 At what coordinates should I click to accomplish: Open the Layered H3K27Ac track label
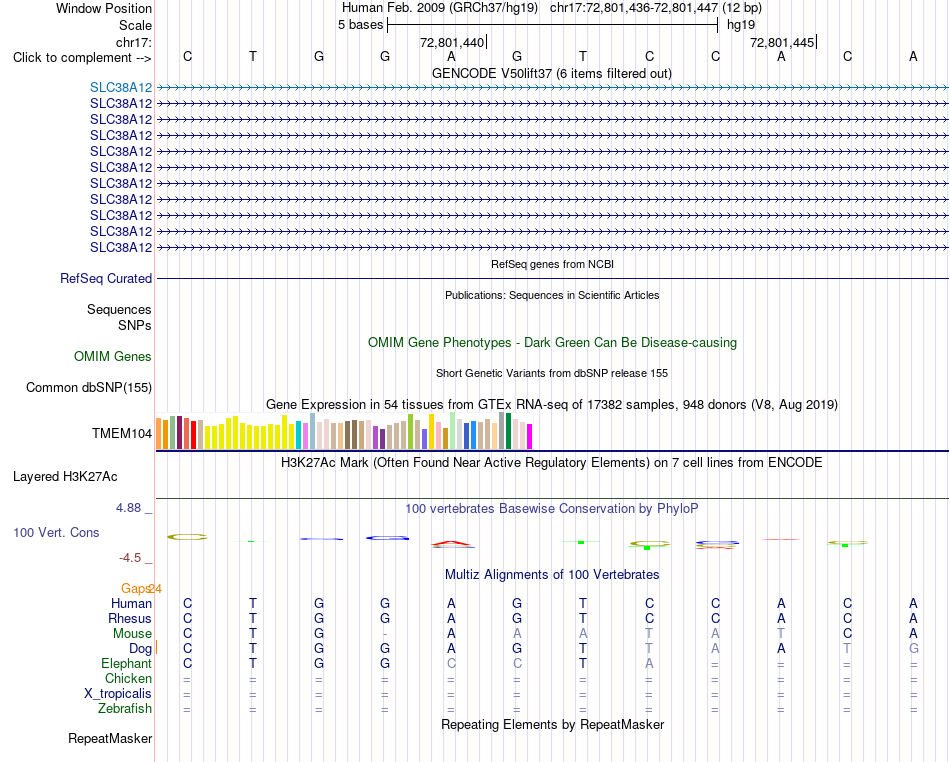(x=65, y=477)
